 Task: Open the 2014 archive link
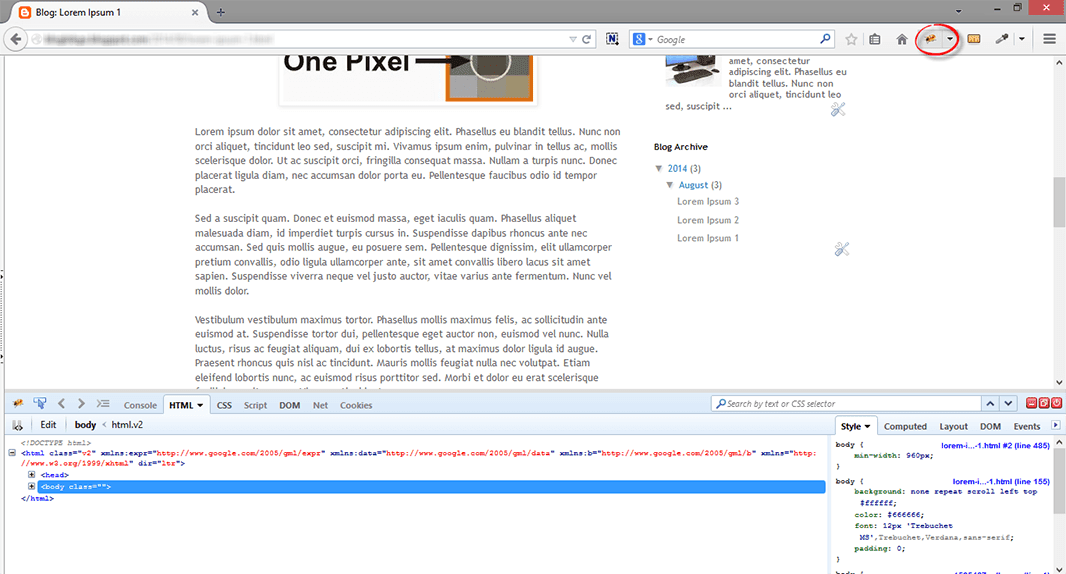[x=677, y=169]
